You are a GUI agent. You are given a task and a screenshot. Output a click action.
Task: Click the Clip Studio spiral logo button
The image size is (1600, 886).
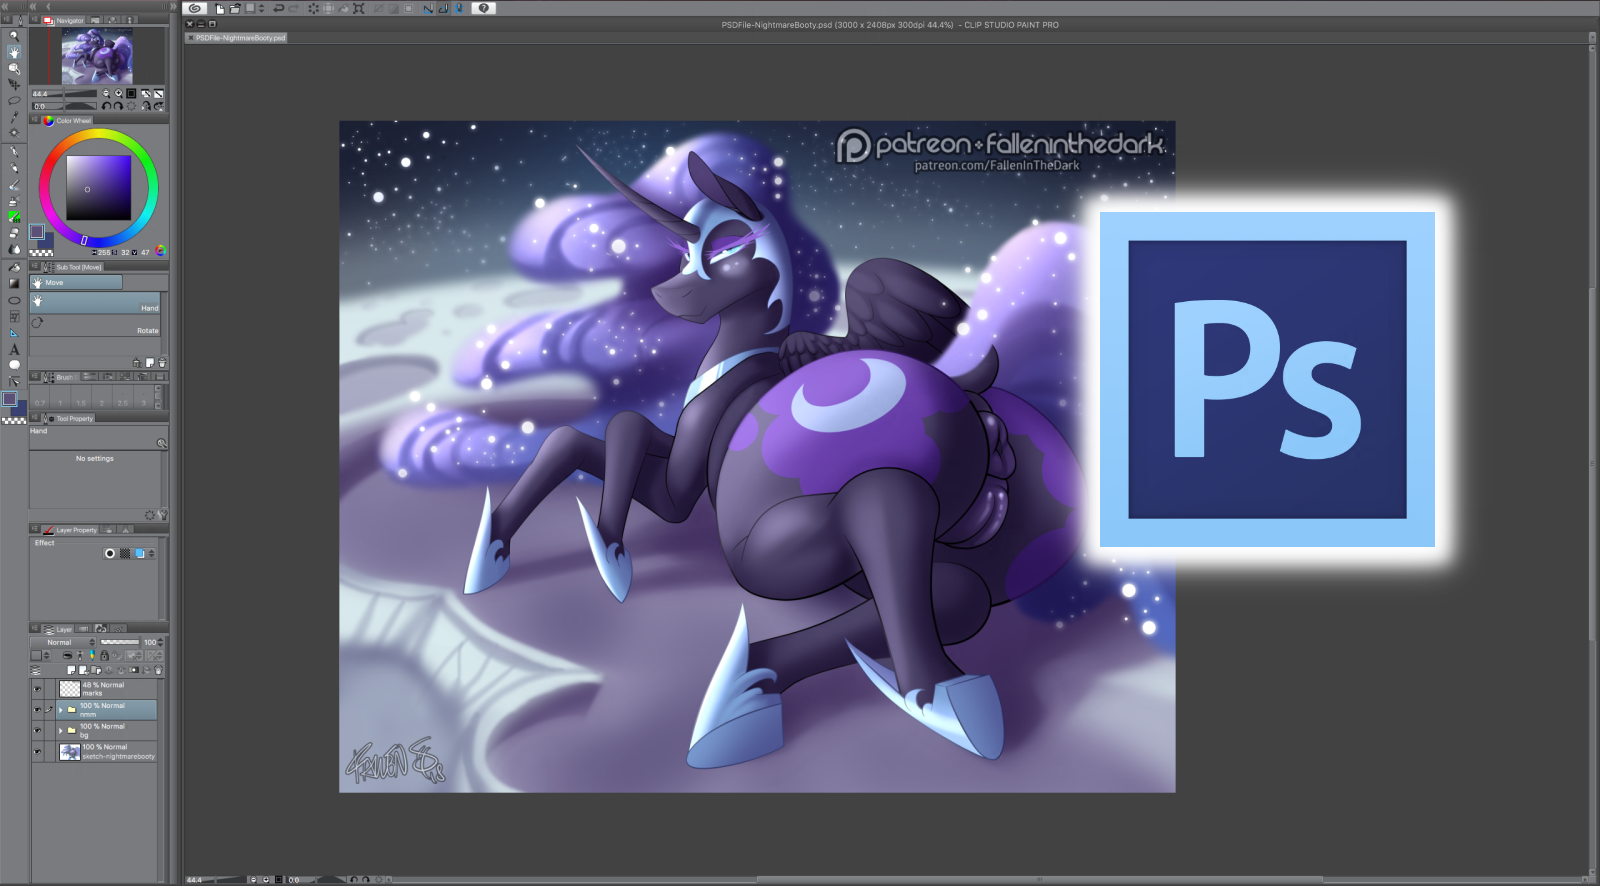tap(195, 8)
